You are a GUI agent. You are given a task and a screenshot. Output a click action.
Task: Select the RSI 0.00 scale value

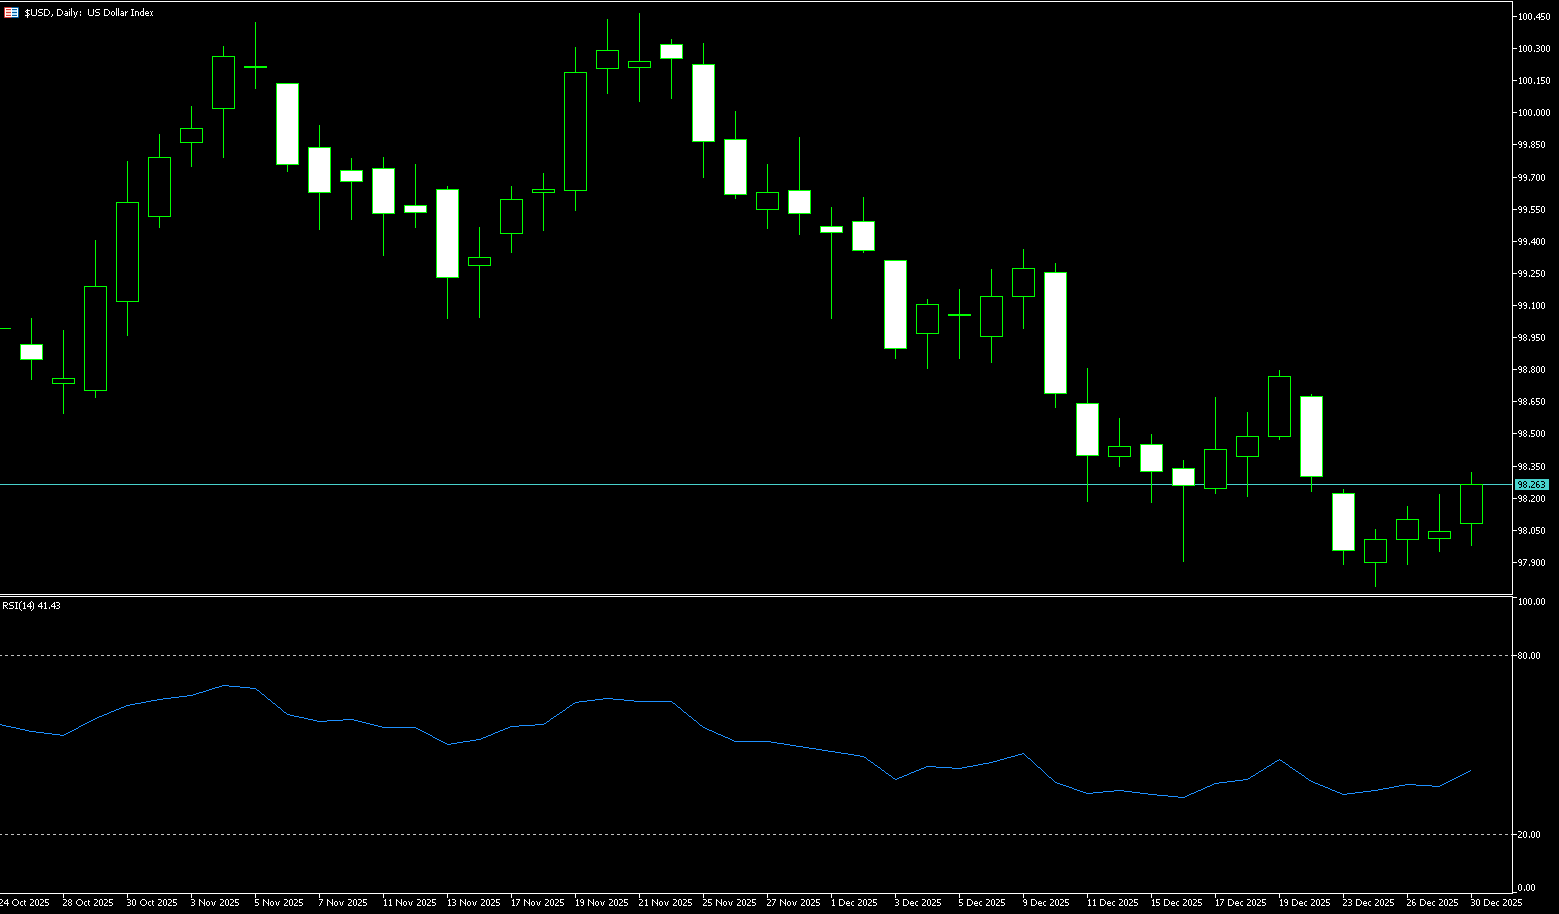pyautogui.click(x=1527, y=888)
